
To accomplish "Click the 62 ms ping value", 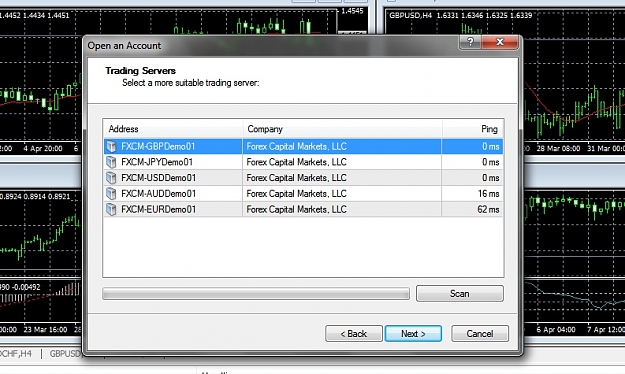I will 488,209.
